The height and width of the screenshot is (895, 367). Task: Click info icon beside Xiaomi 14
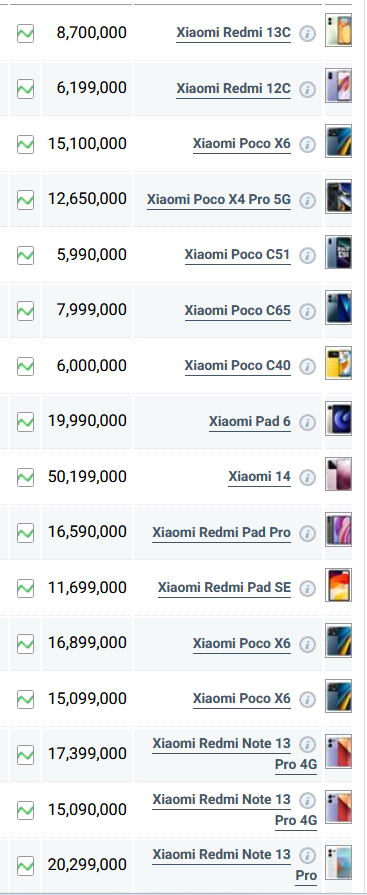pos(308,478)
